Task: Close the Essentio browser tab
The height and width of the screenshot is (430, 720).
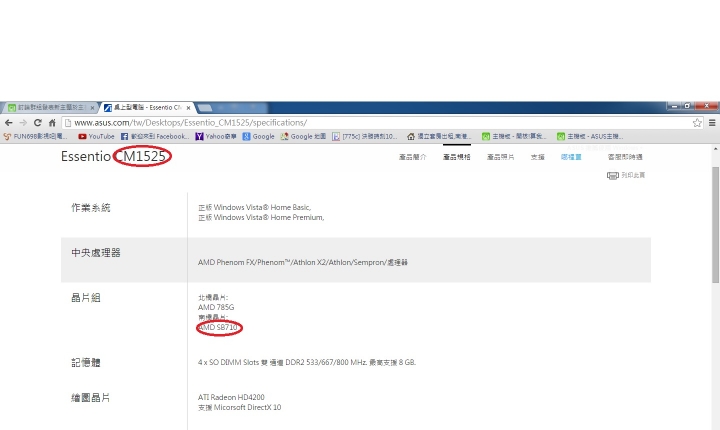Action: [x=188, y=108]
